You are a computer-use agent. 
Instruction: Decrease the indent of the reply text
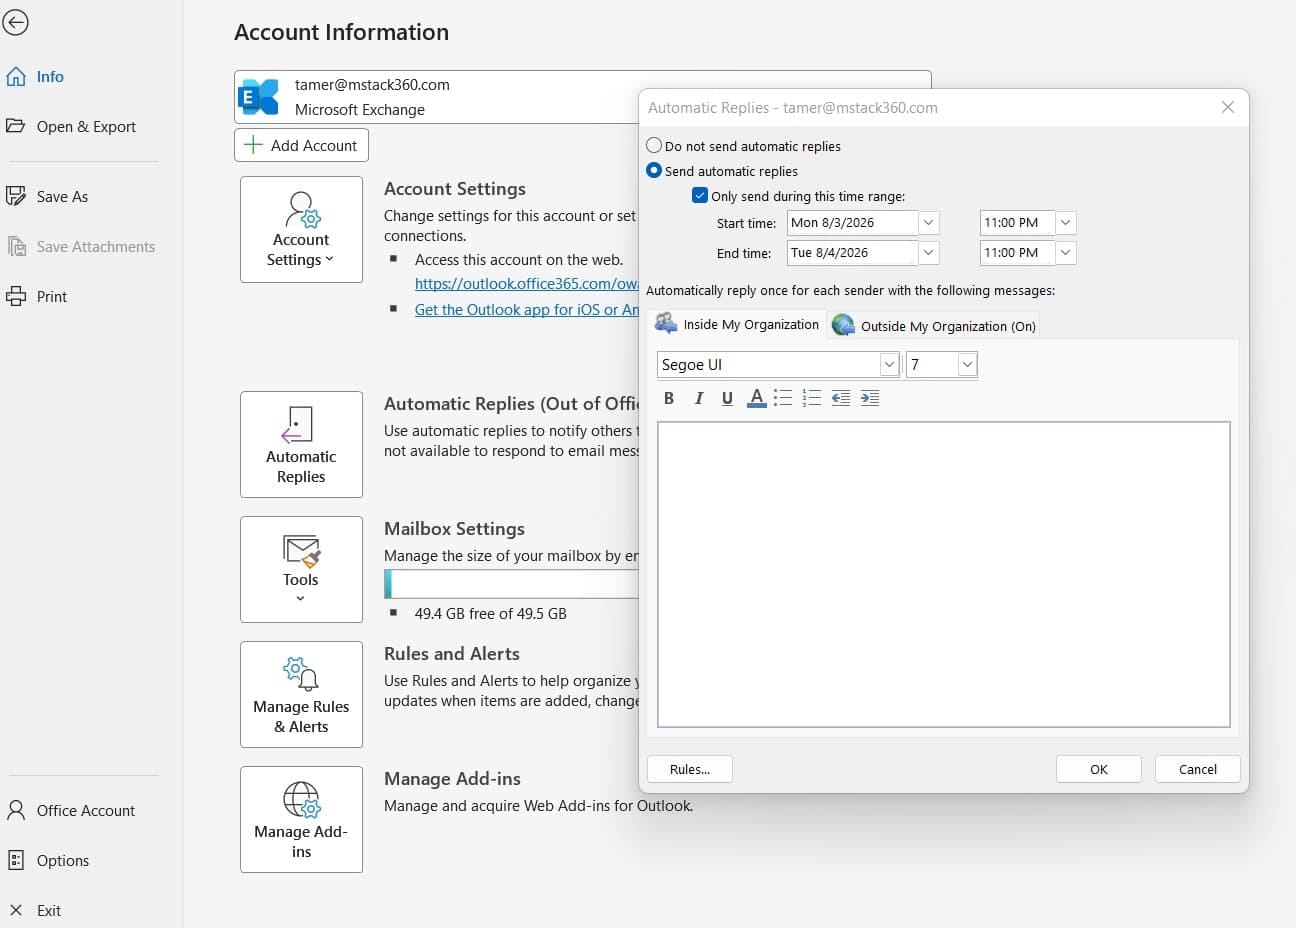click(x=841, y=398)
